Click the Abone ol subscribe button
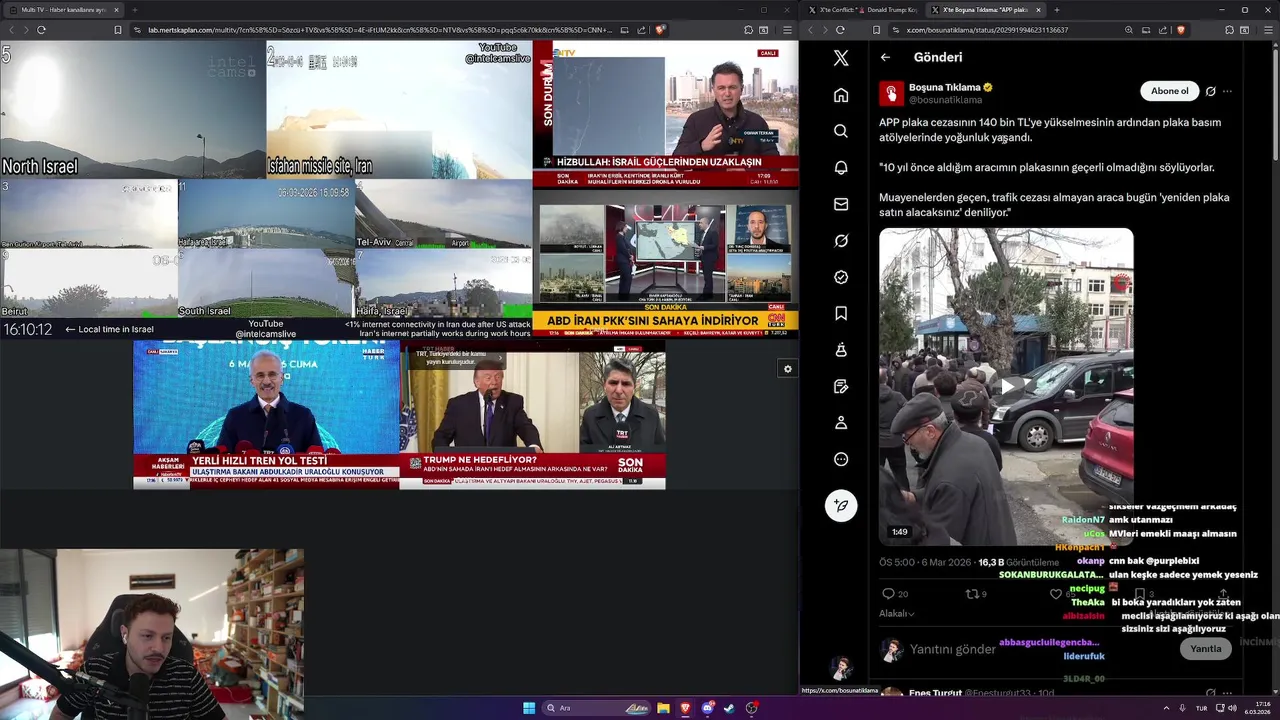The width and height of the screenshot is (1280, 720). [x=1169, y=91]
